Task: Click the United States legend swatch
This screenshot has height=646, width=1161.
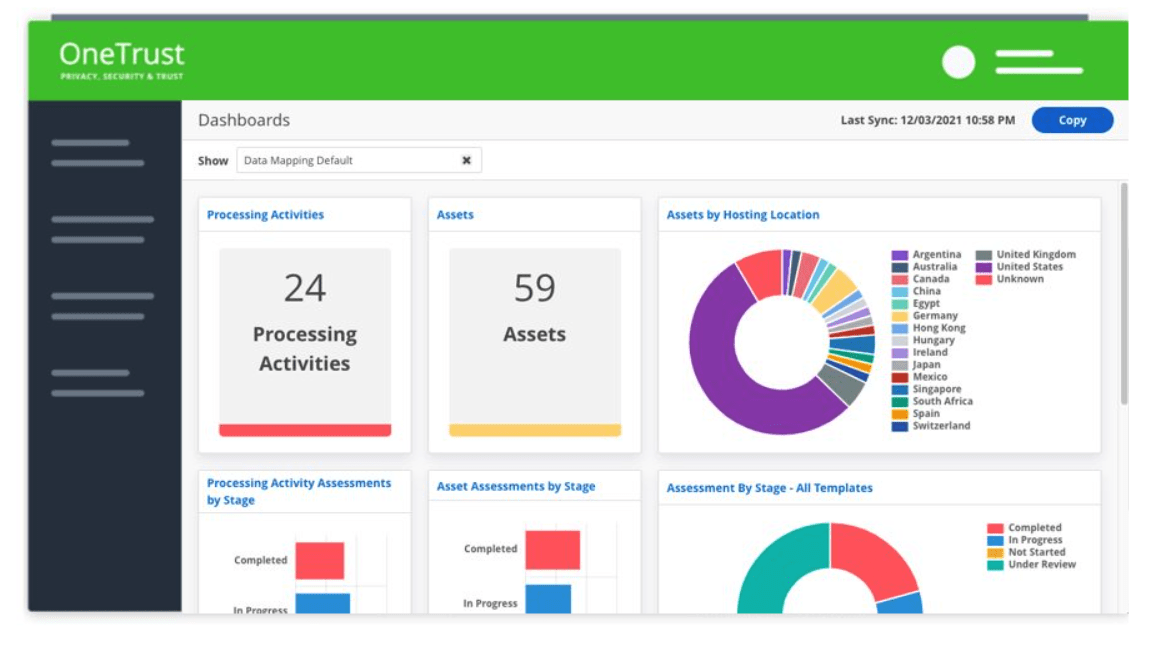Action: [x=983, y=267]
